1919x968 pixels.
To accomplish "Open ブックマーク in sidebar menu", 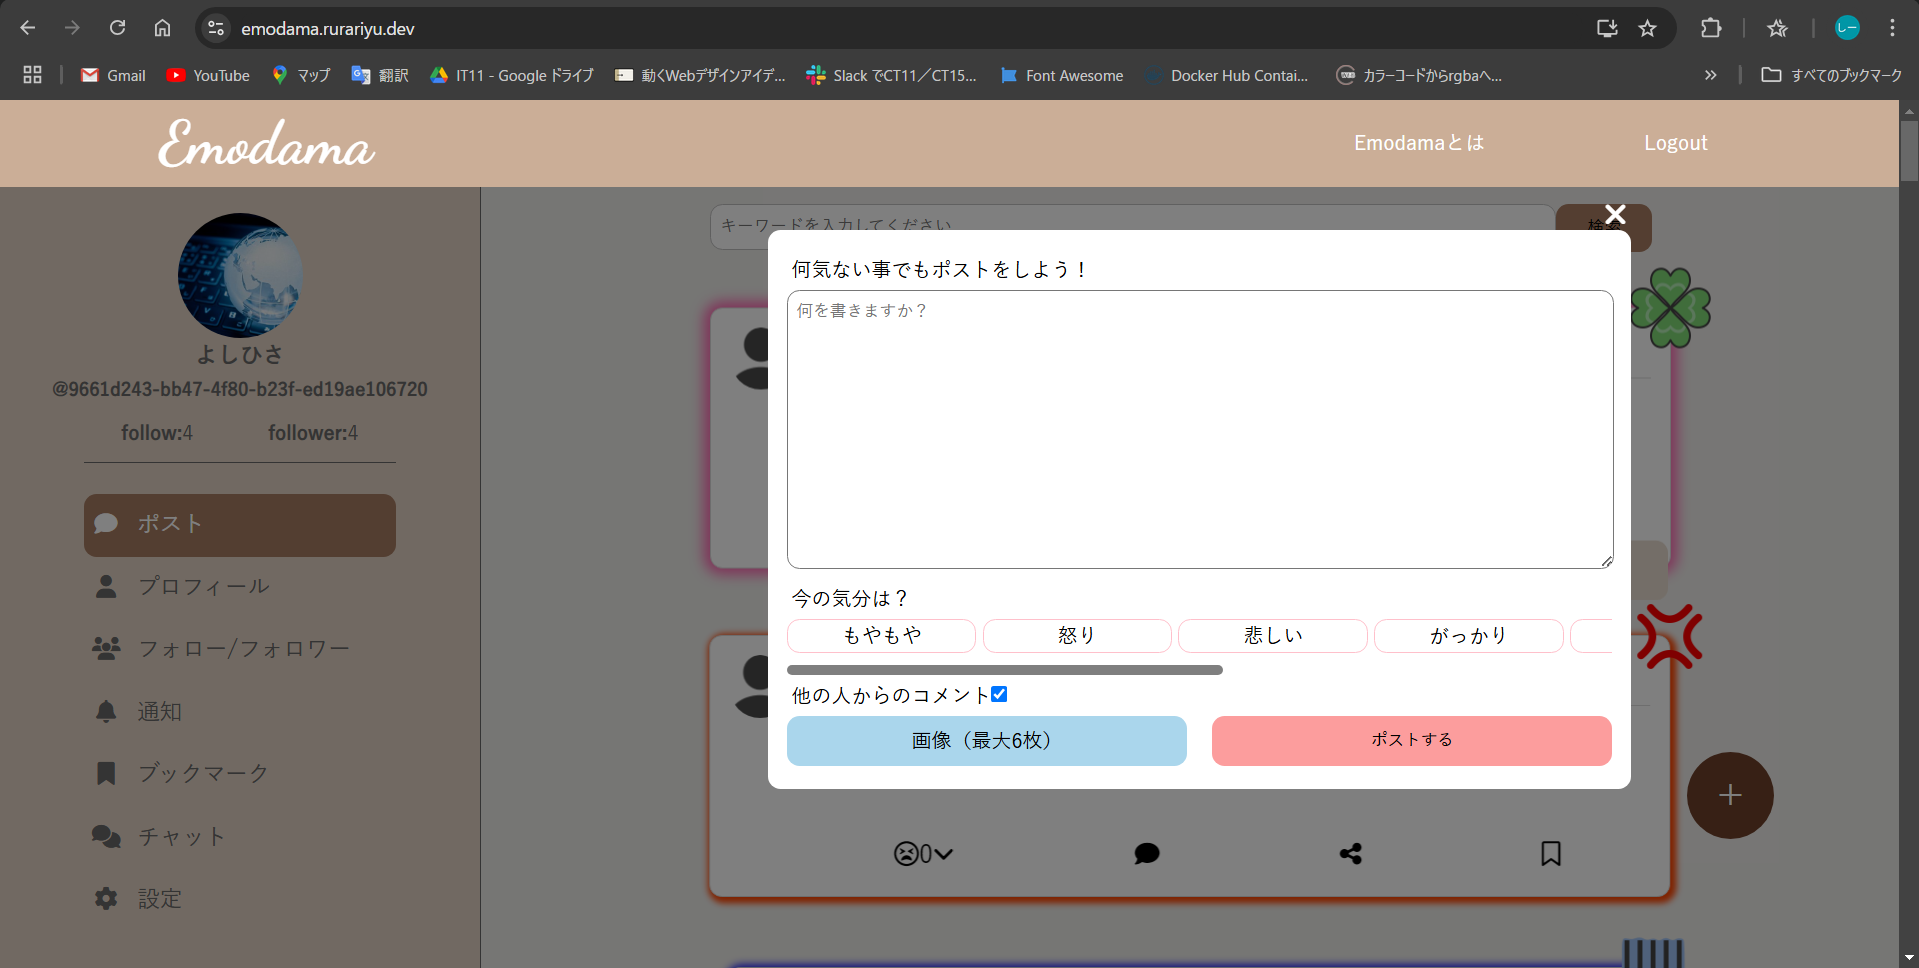I will pos(203,773).
